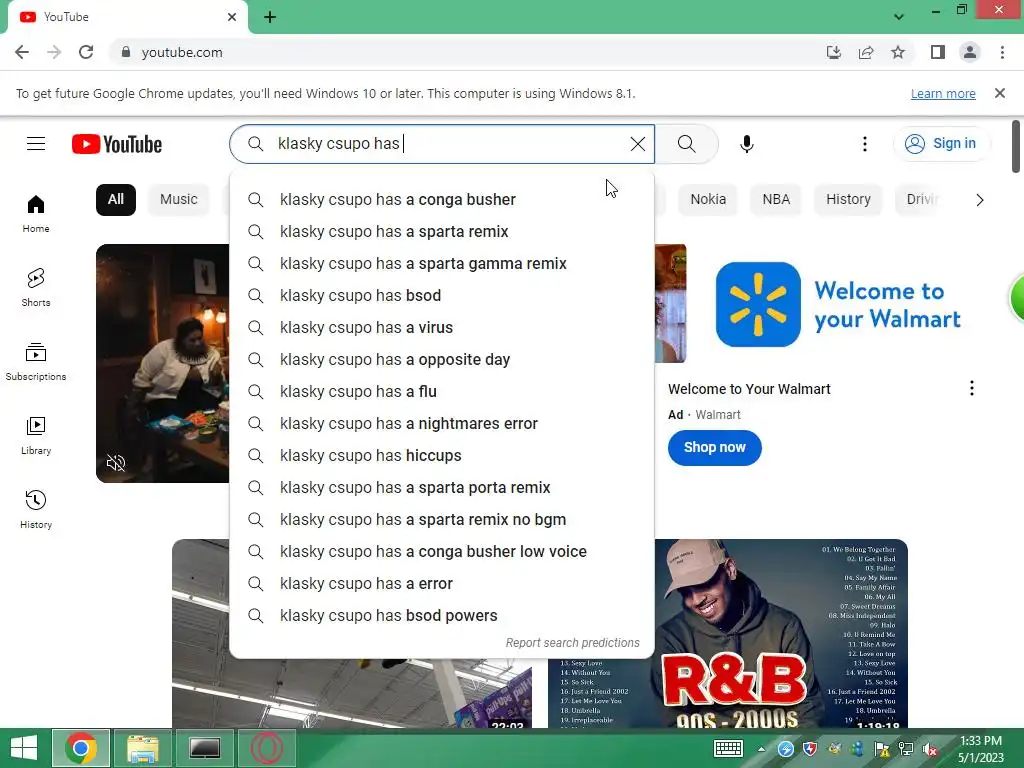Clear the search text with the X icon
Viewport: 1024px width, 768px height.
pyautogui.click(x=637, y=144)
